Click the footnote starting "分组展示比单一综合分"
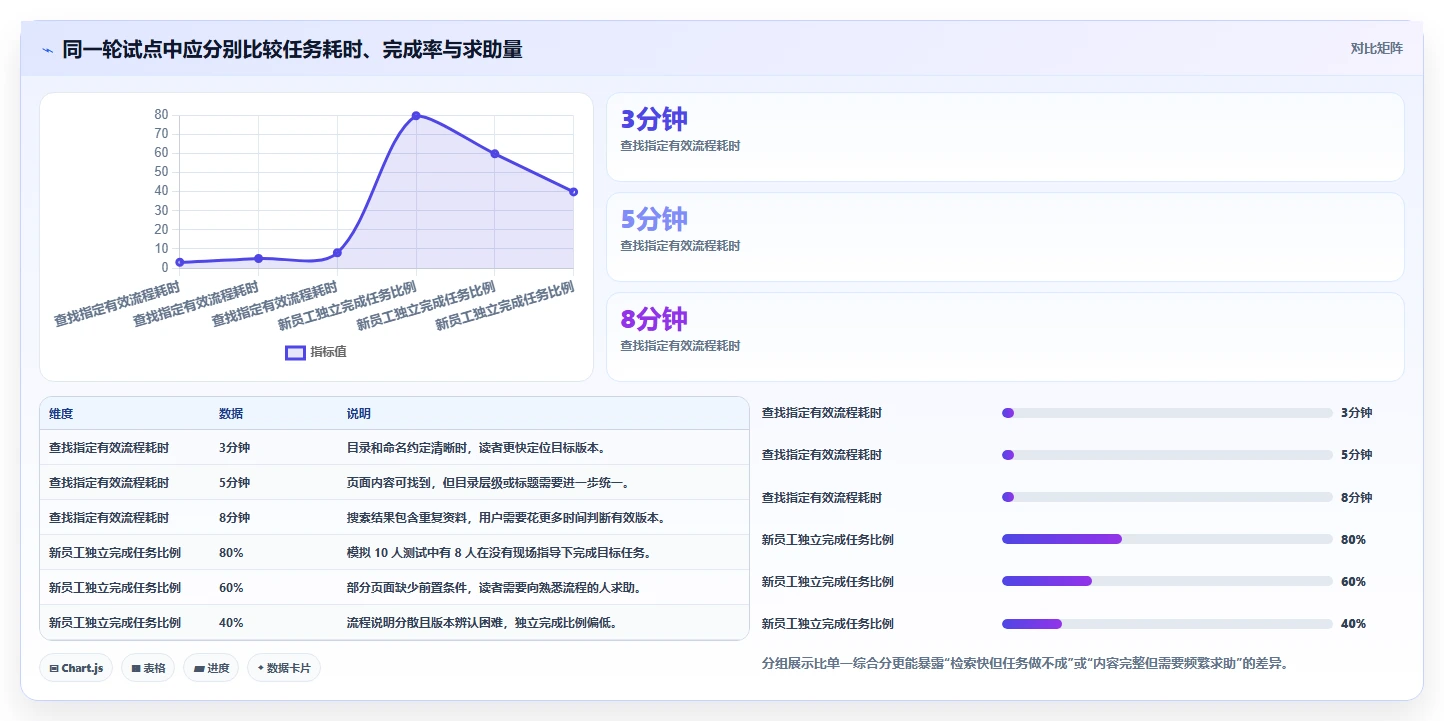1444x721 pixels. [1025, 664]
